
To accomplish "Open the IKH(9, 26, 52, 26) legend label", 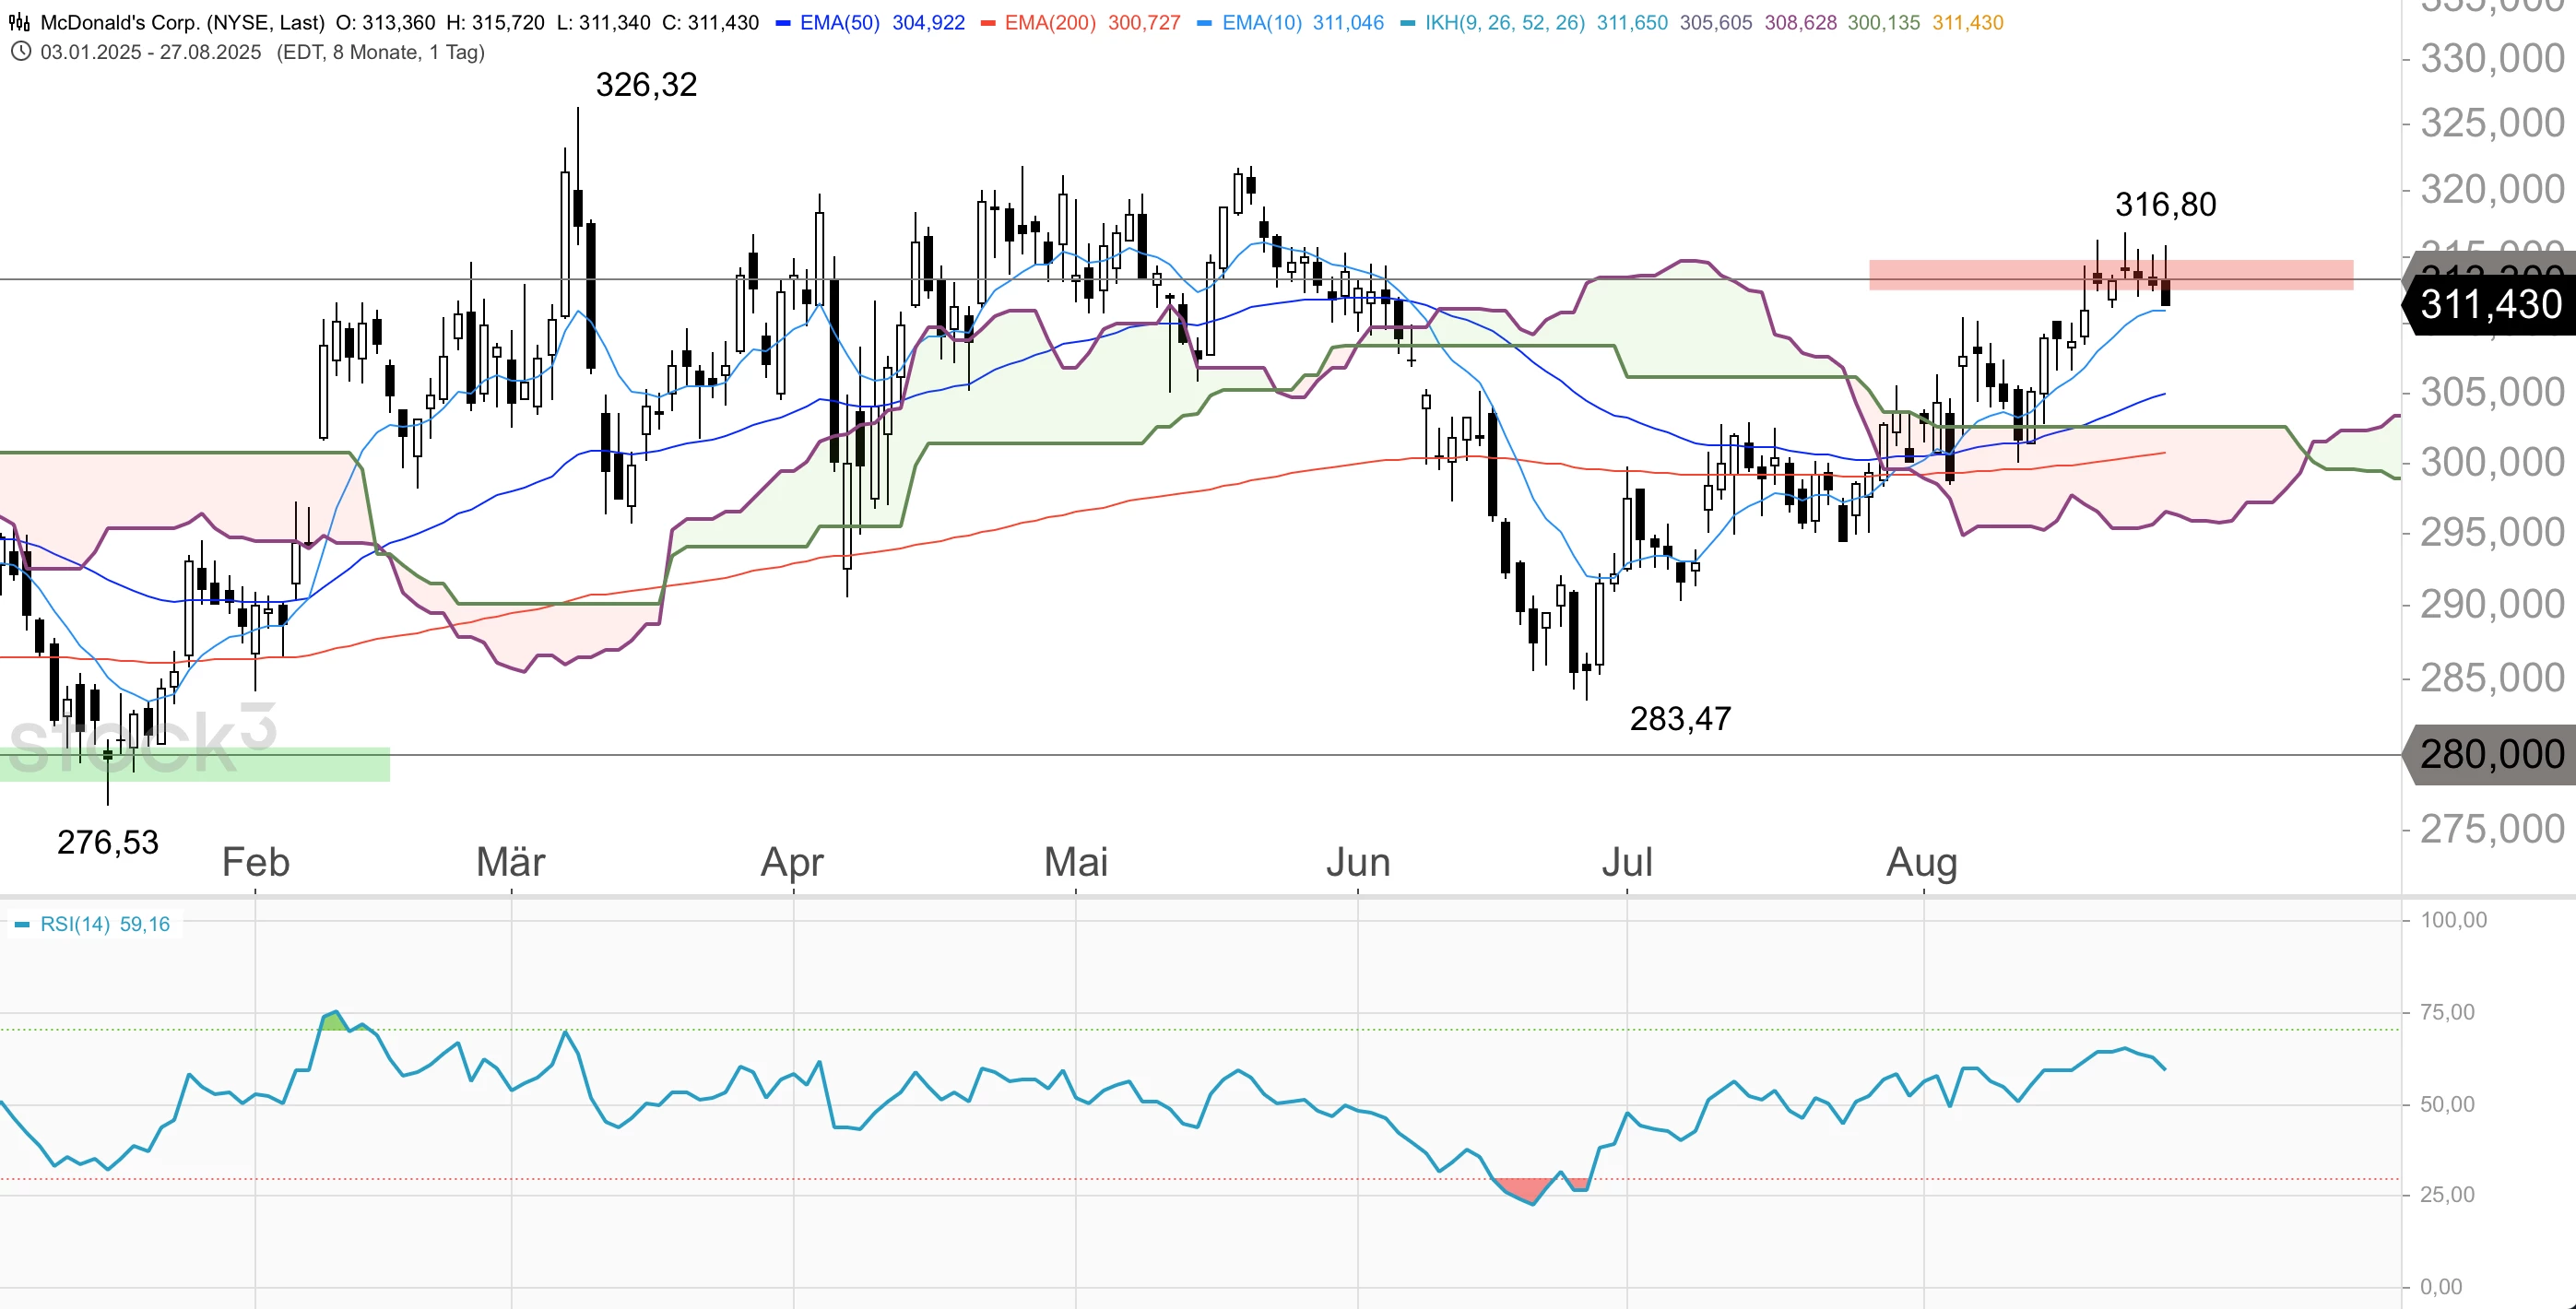I will tap(1505, 22).
